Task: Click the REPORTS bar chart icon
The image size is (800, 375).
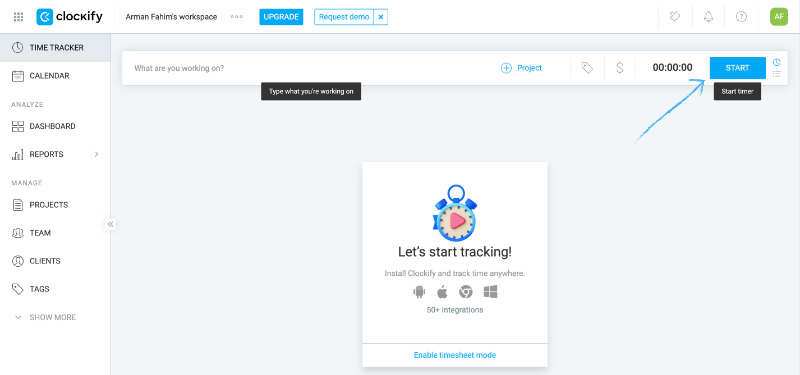Action: coord(18,155)
